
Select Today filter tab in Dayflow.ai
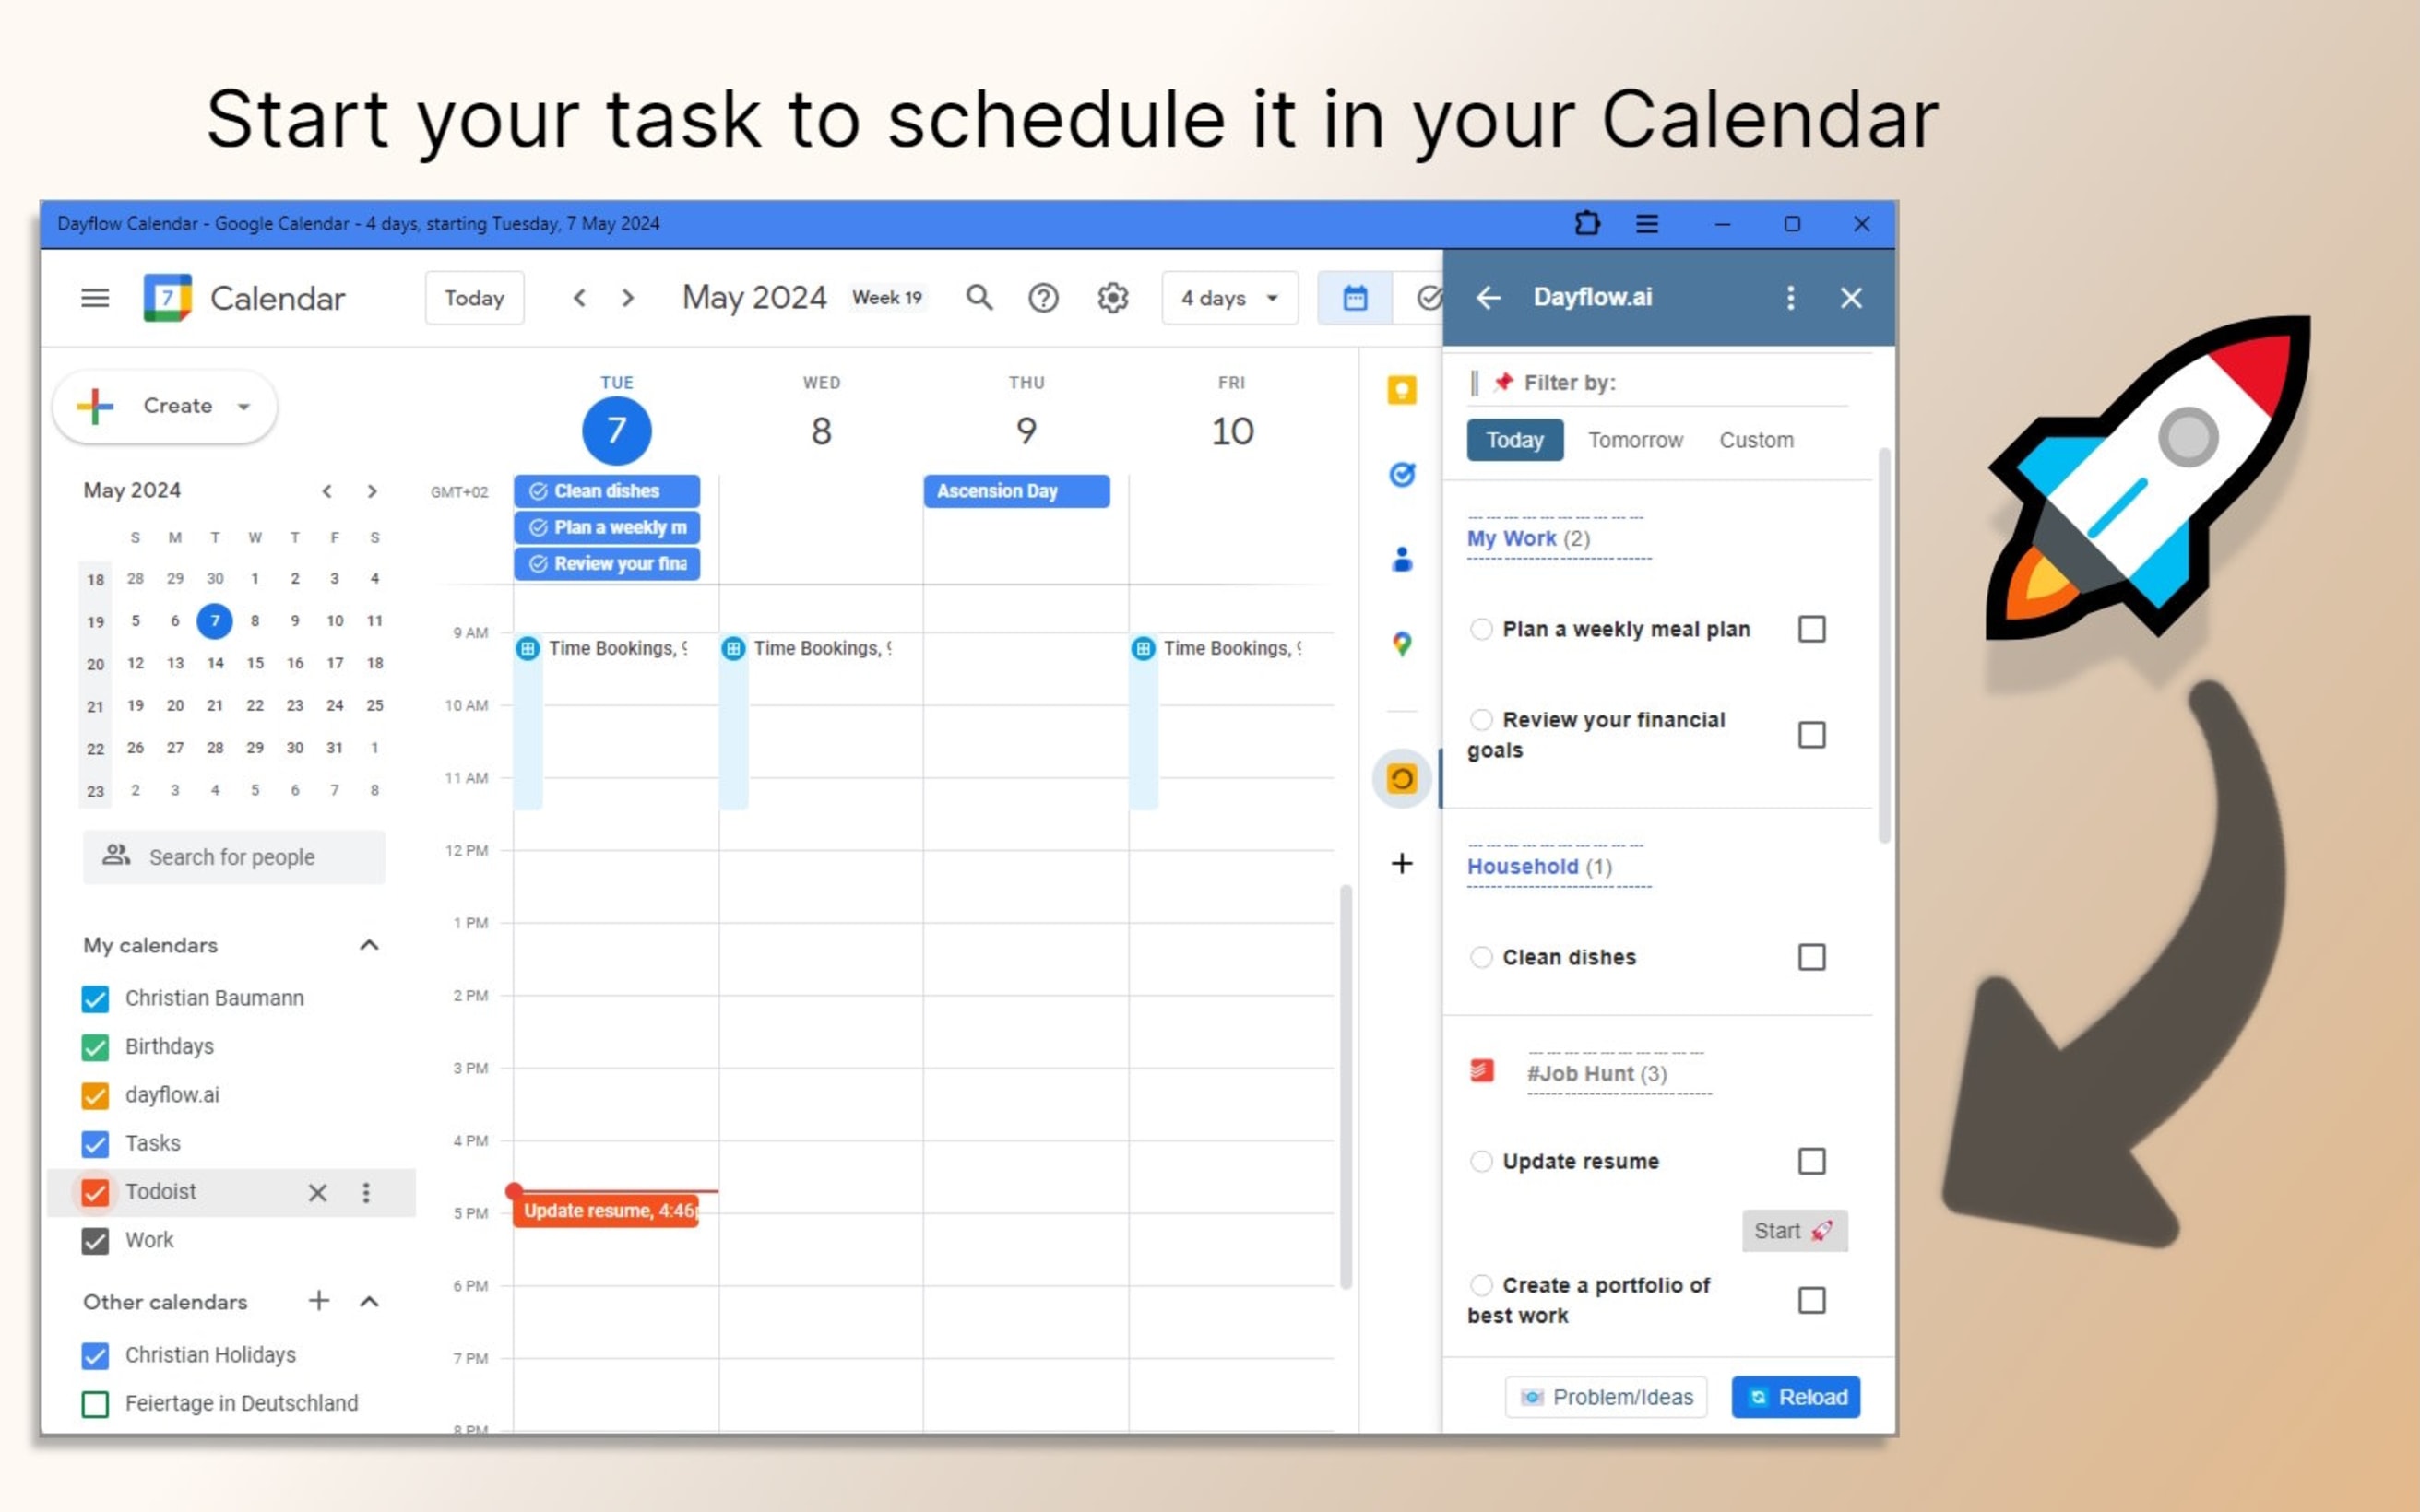[1514, 441]
